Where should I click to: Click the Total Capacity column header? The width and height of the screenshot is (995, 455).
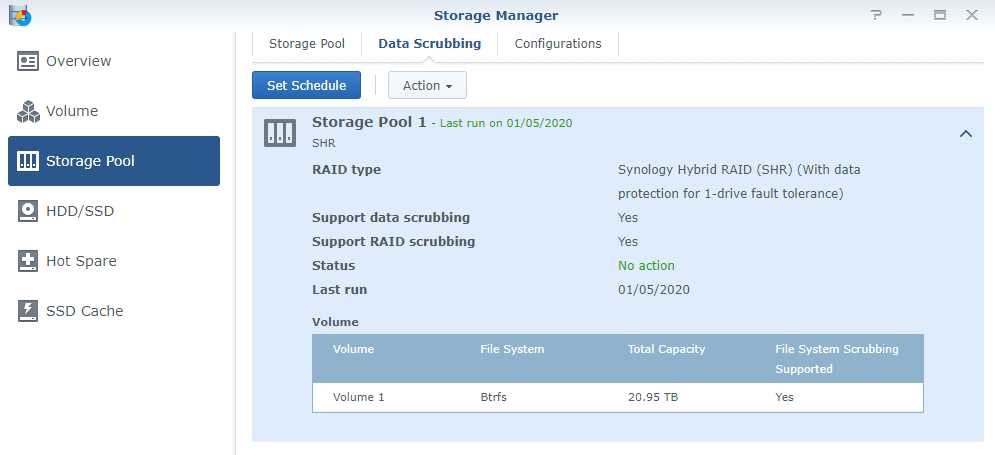tap(666, 349)
